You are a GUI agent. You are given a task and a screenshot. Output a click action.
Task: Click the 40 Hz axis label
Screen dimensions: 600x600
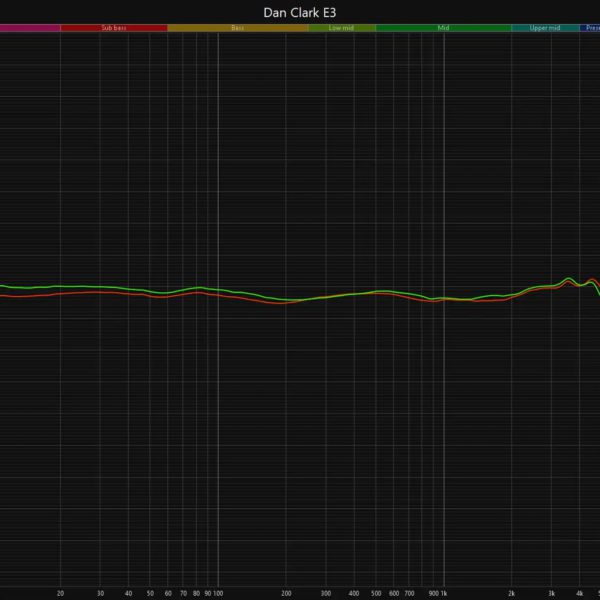129,593
